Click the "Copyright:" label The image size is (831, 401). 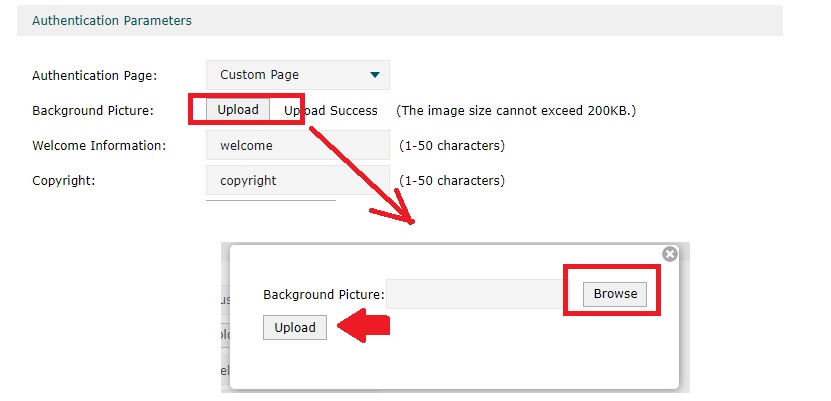[x=65, y=181]
